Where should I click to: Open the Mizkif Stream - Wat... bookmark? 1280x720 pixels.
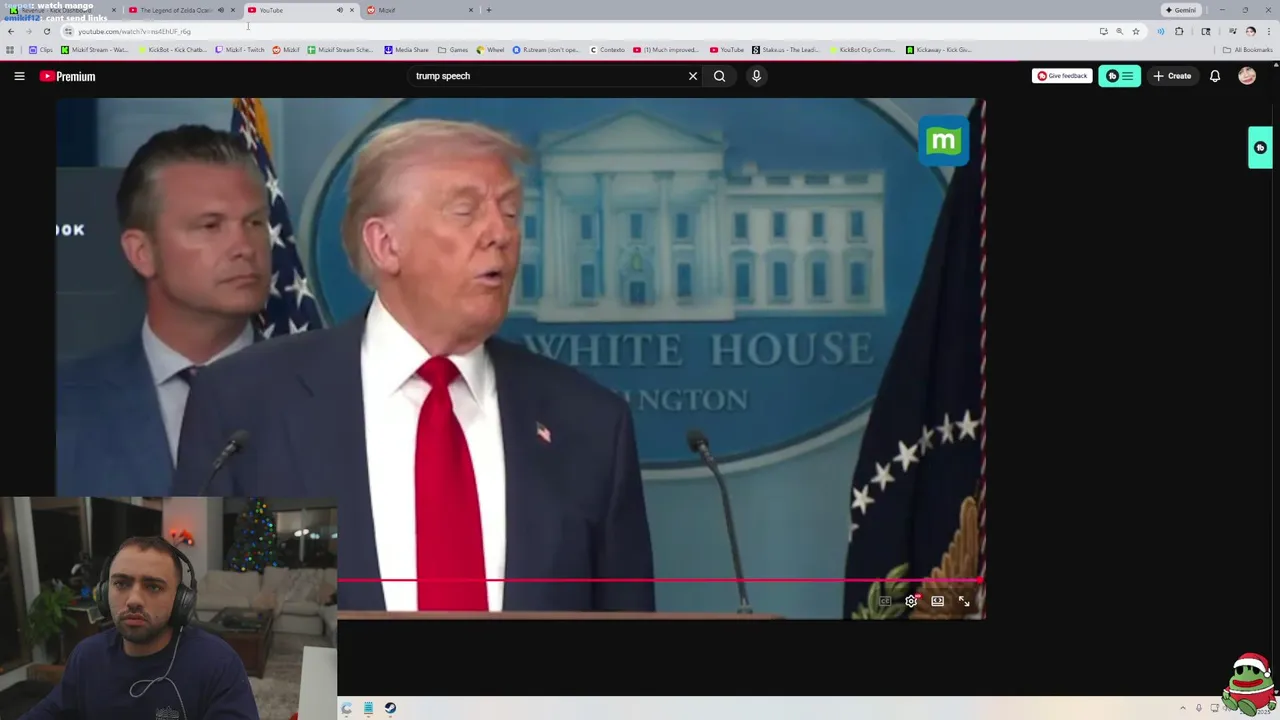point(94,50)
